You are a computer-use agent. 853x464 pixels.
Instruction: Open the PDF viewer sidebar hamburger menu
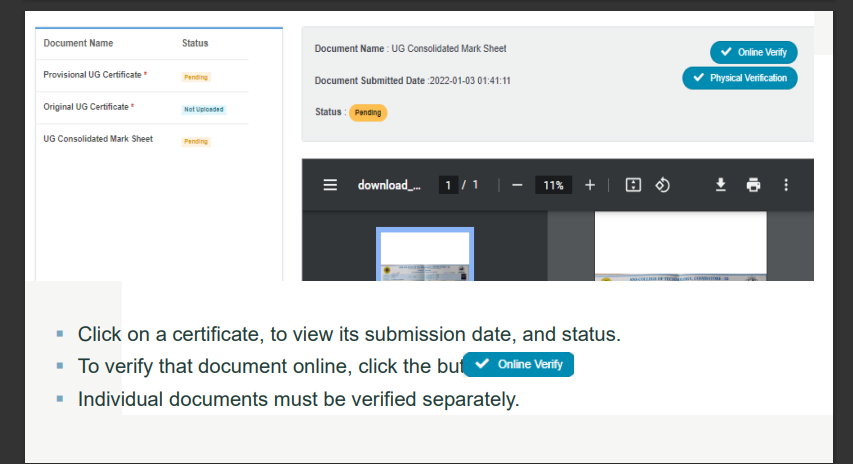tap(330, 185)
